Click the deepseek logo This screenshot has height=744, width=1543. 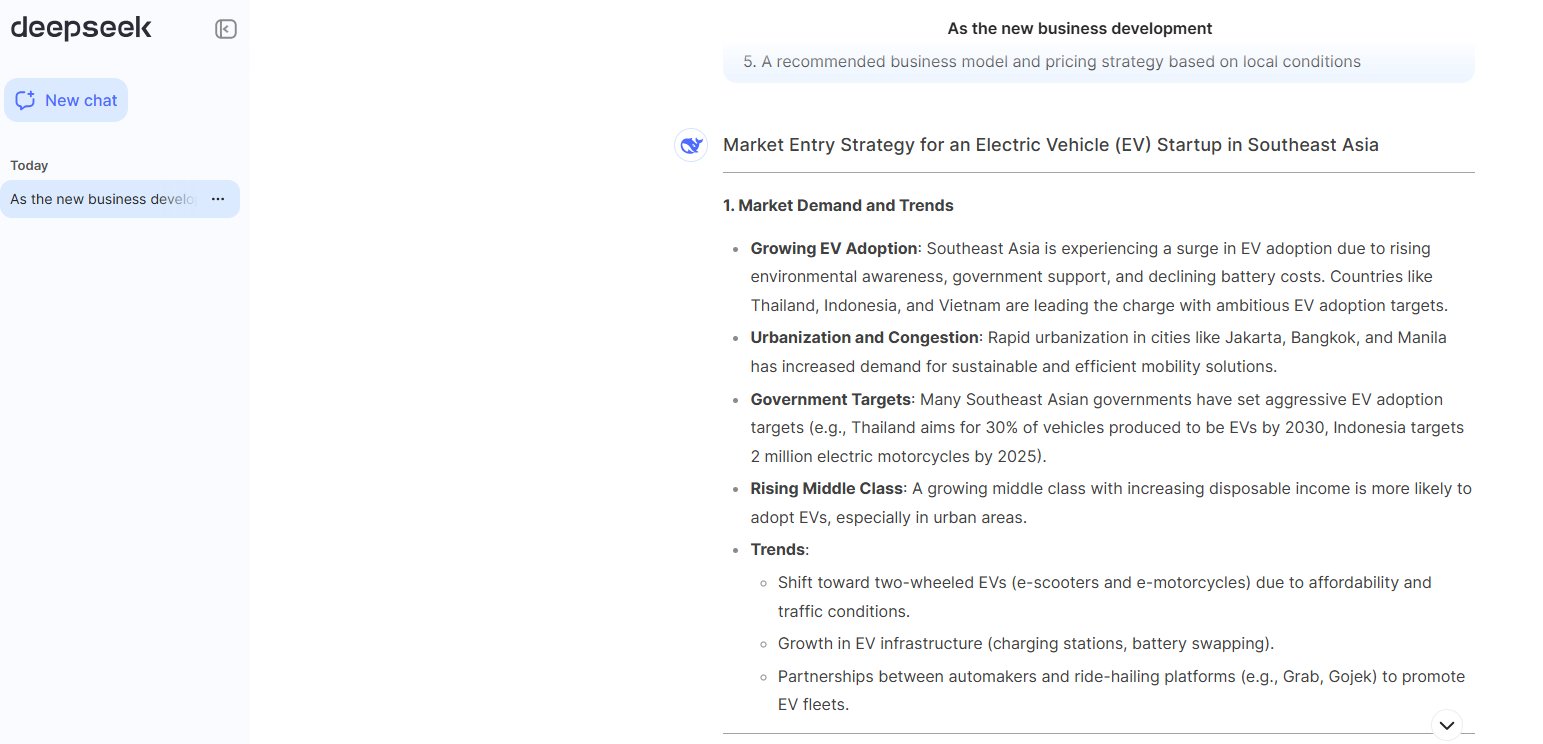(x=81, y=29)
